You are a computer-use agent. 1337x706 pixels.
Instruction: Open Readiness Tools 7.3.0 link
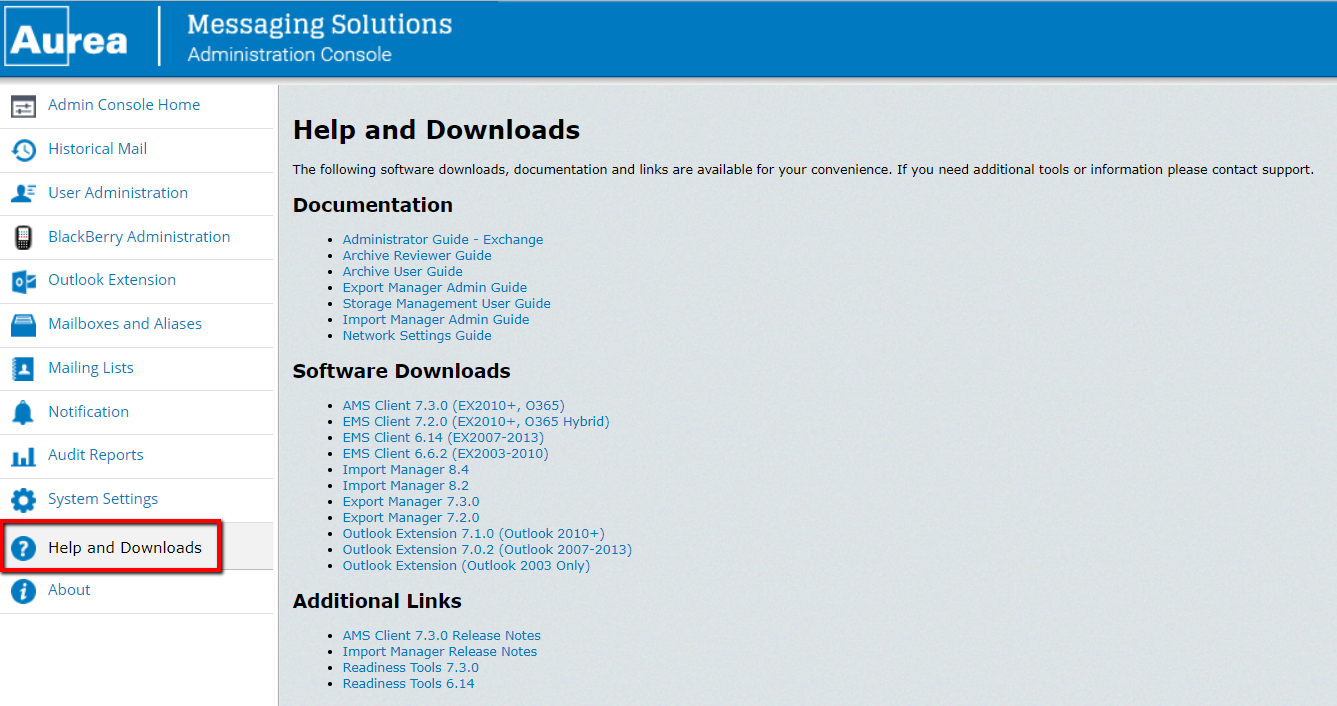pos(411,668)
